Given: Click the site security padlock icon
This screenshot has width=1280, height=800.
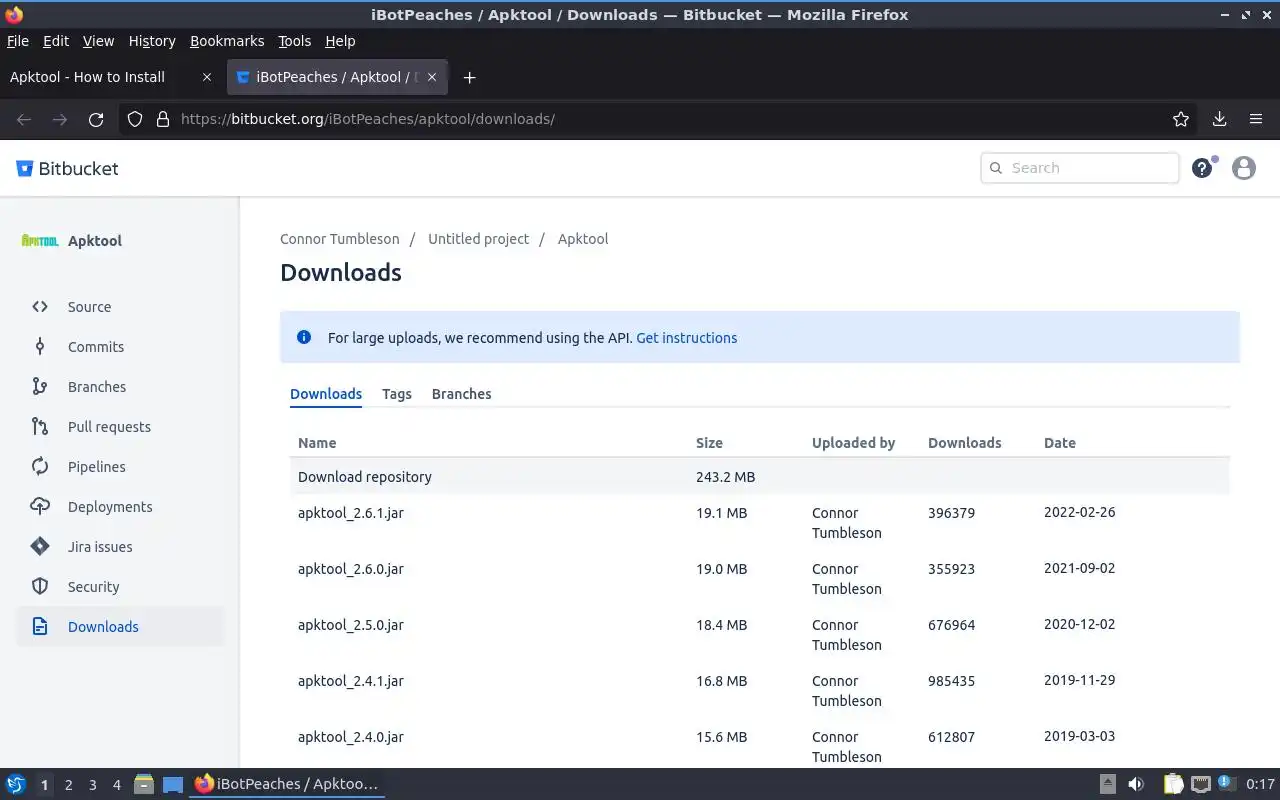Looking at the screenshot, I should [x=163, y=119].
